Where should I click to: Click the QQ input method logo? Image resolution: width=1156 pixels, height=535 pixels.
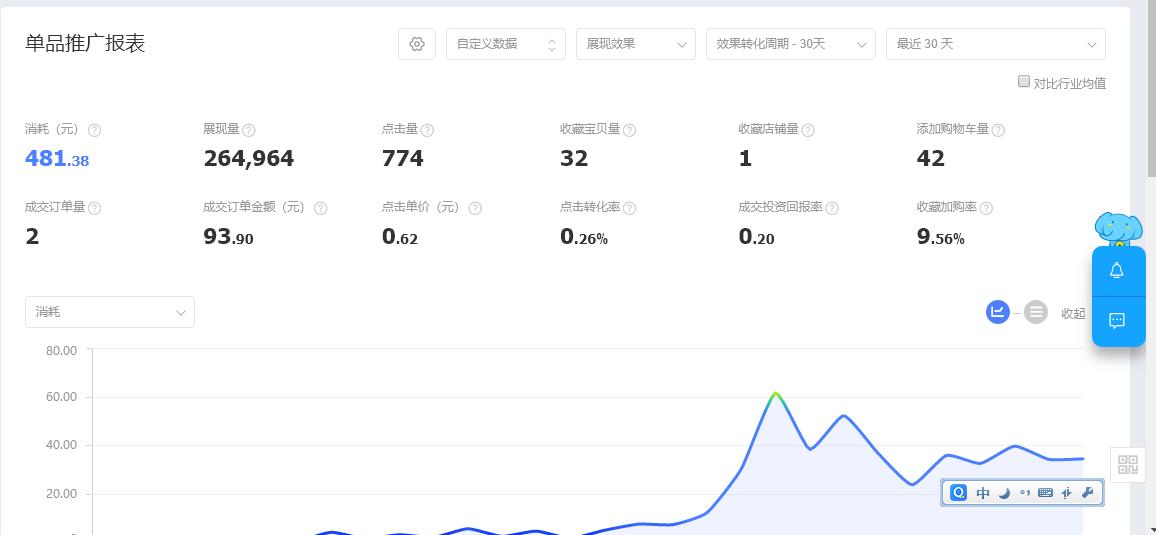click(x=958, y=493)
